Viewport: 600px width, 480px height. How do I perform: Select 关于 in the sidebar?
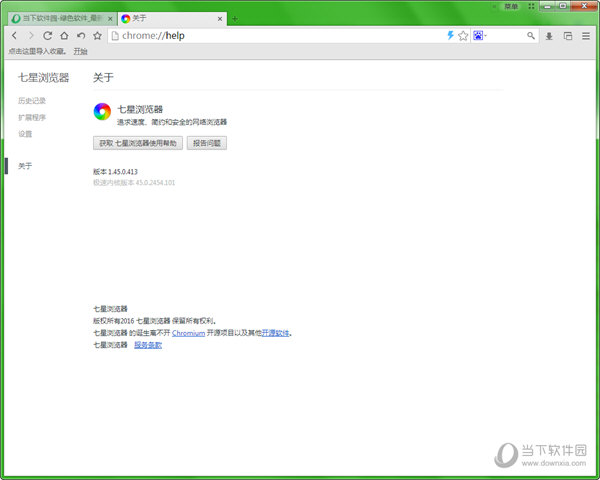click(x=25, y=166)
